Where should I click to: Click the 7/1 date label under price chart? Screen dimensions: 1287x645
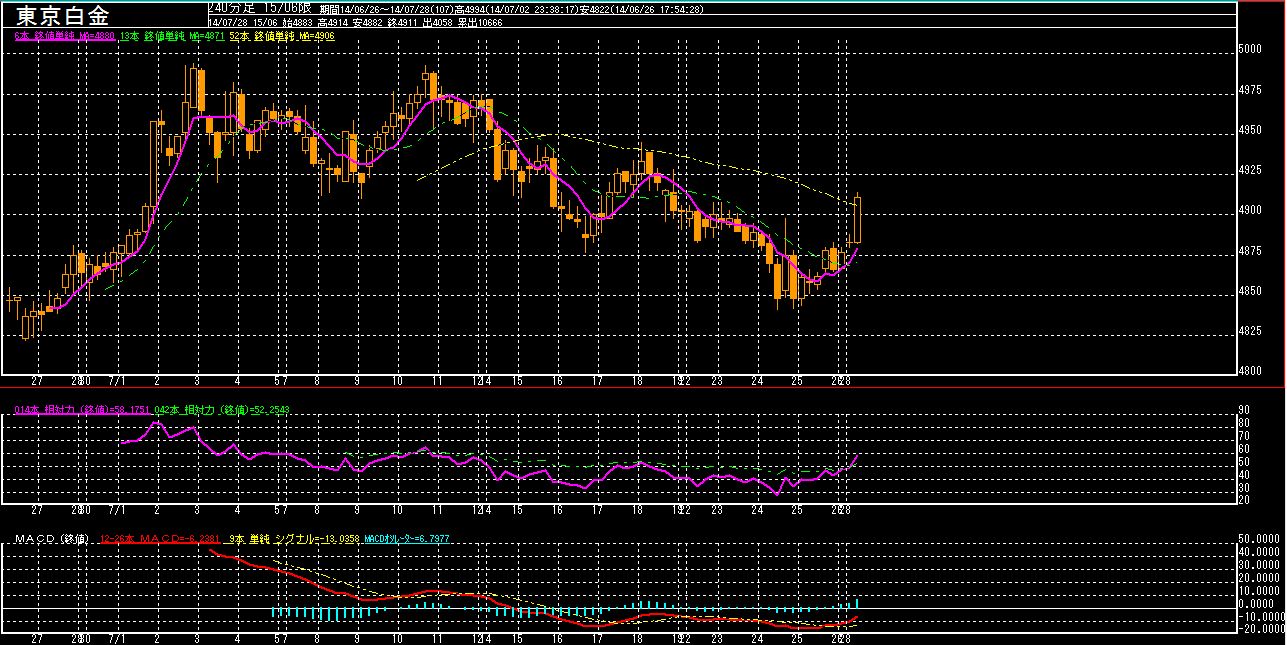115,381
